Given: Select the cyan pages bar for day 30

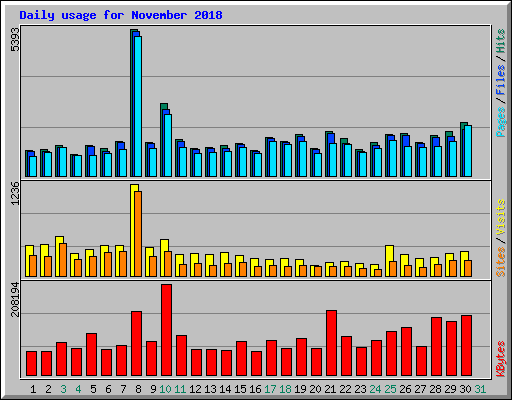Looking at the screenshot, I should tap(468, 151).
